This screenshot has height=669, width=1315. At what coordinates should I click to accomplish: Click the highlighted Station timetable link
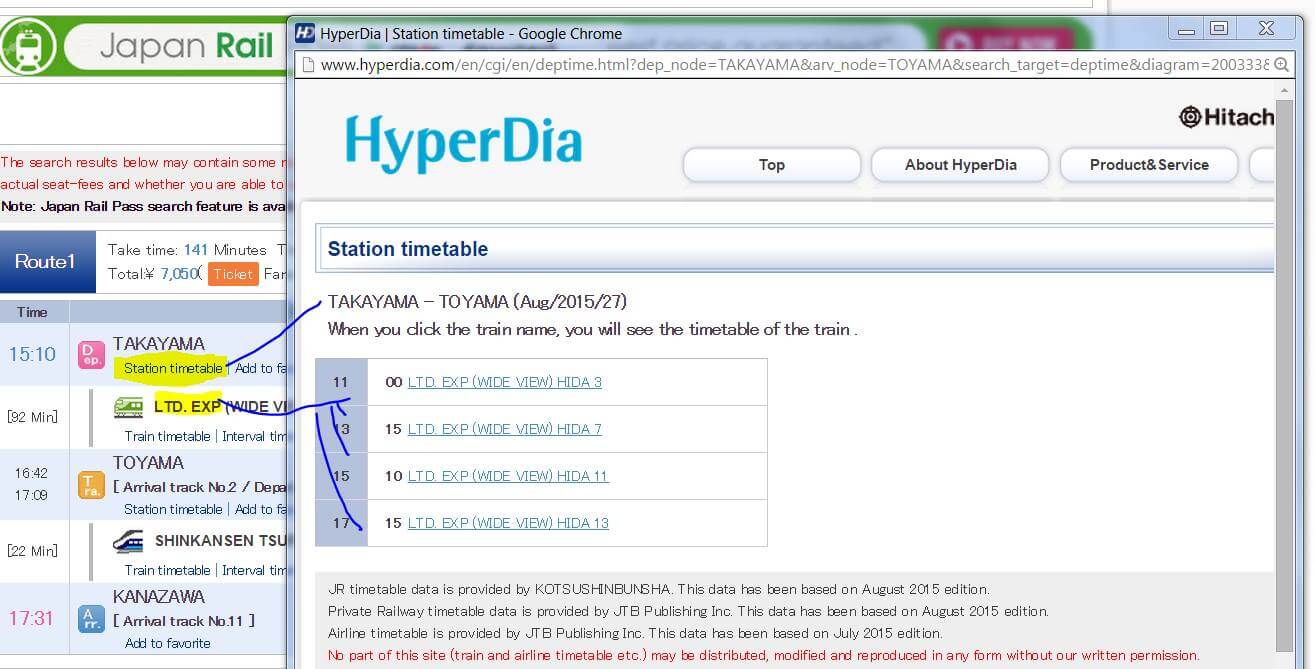[x=171, y=368]
